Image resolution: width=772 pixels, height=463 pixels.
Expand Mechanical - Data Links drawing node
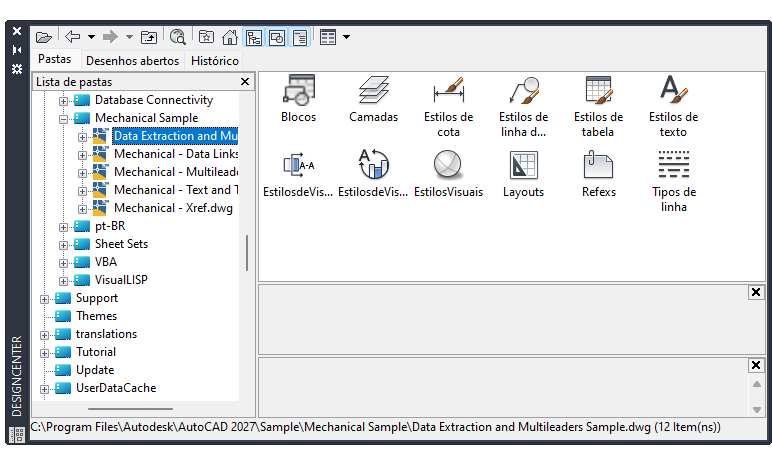[x=82, y=155]
